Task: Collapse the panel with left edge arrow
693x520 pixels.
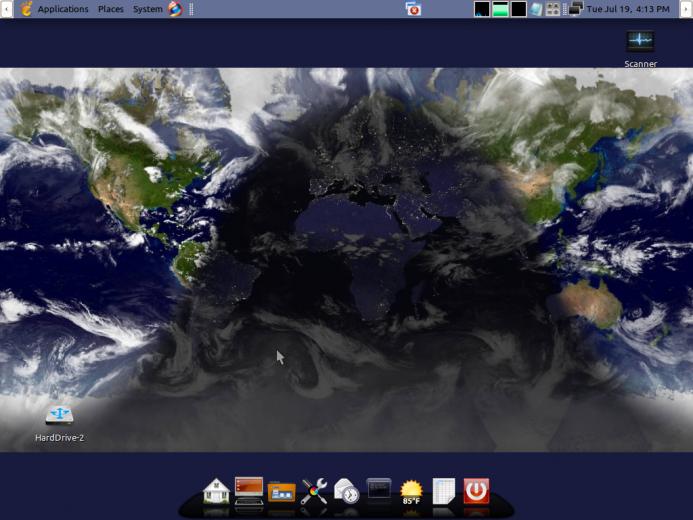Action: [6, 9]
